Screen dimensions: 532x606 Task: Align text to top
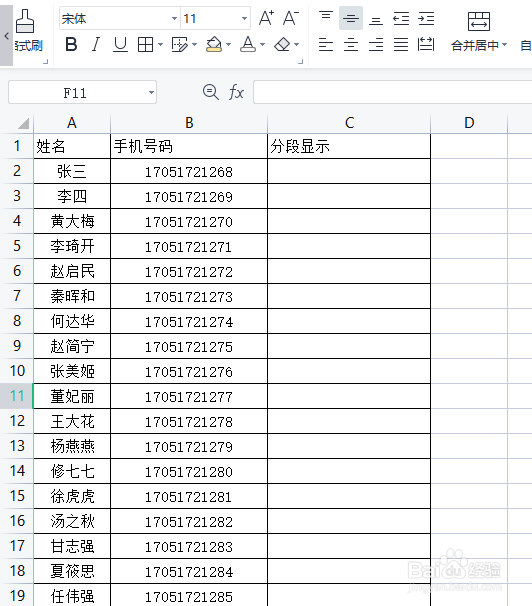(x=326, y=18)
